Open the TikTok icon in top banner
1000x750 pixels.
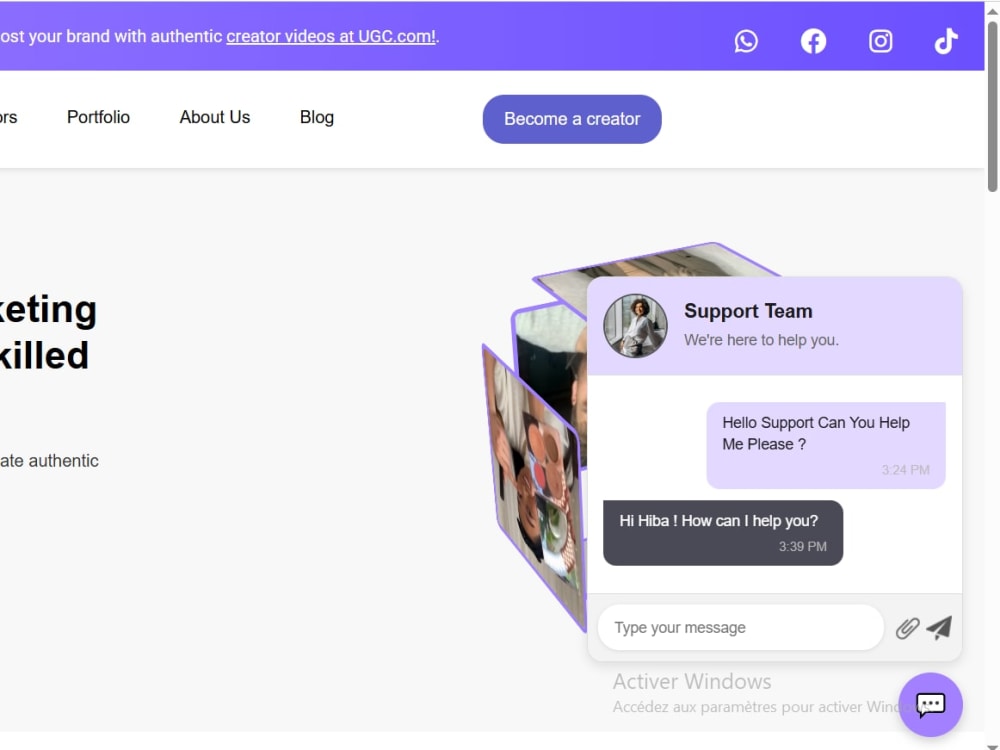[x=946, y=41]
